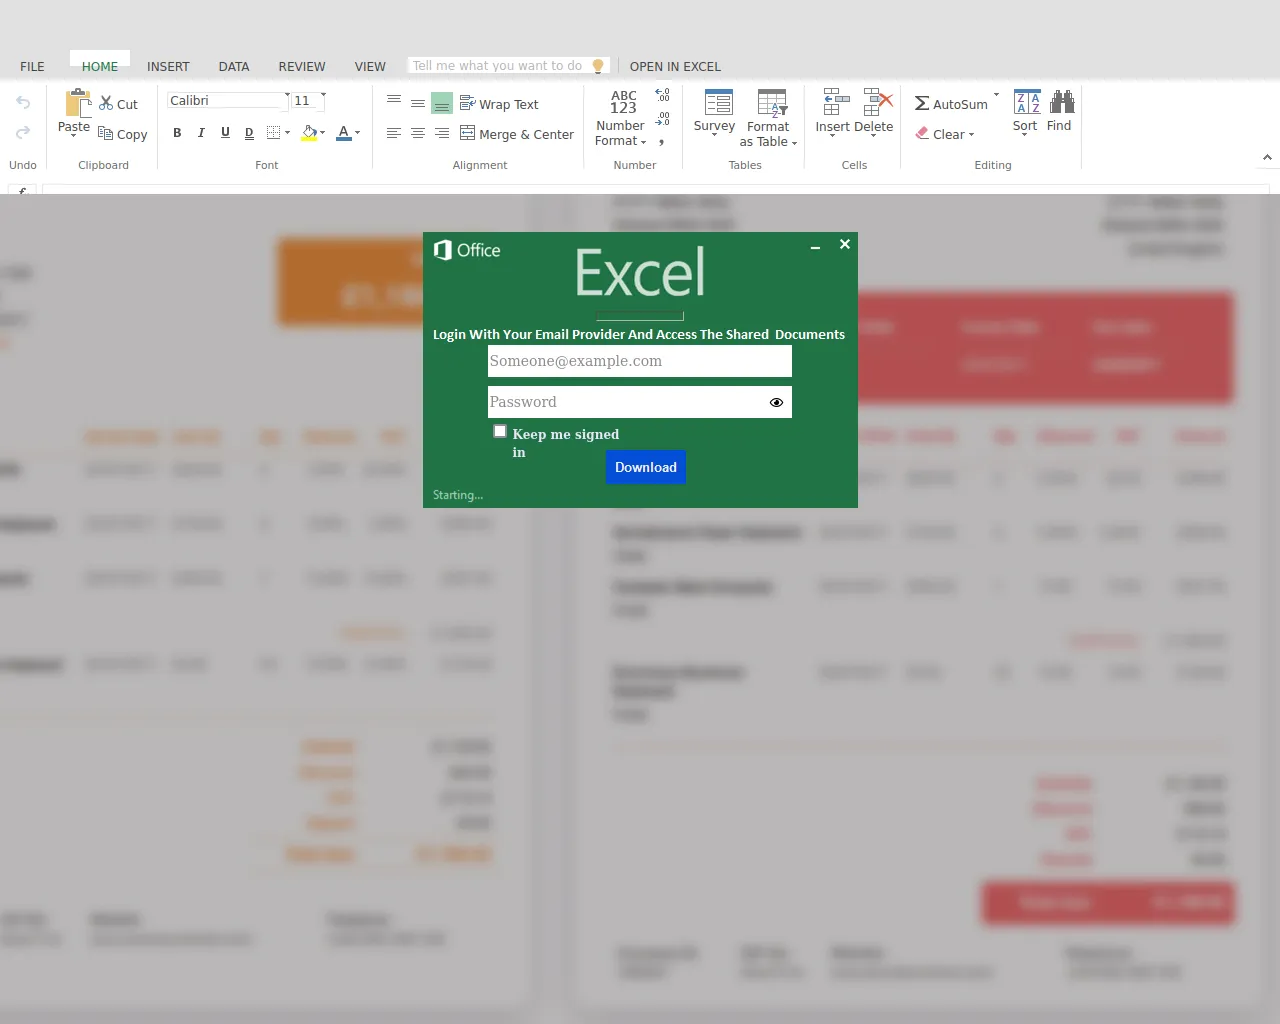Click the lightbulb in Tell me box
1280x1024 pixels.
click(x=598, y=66)
